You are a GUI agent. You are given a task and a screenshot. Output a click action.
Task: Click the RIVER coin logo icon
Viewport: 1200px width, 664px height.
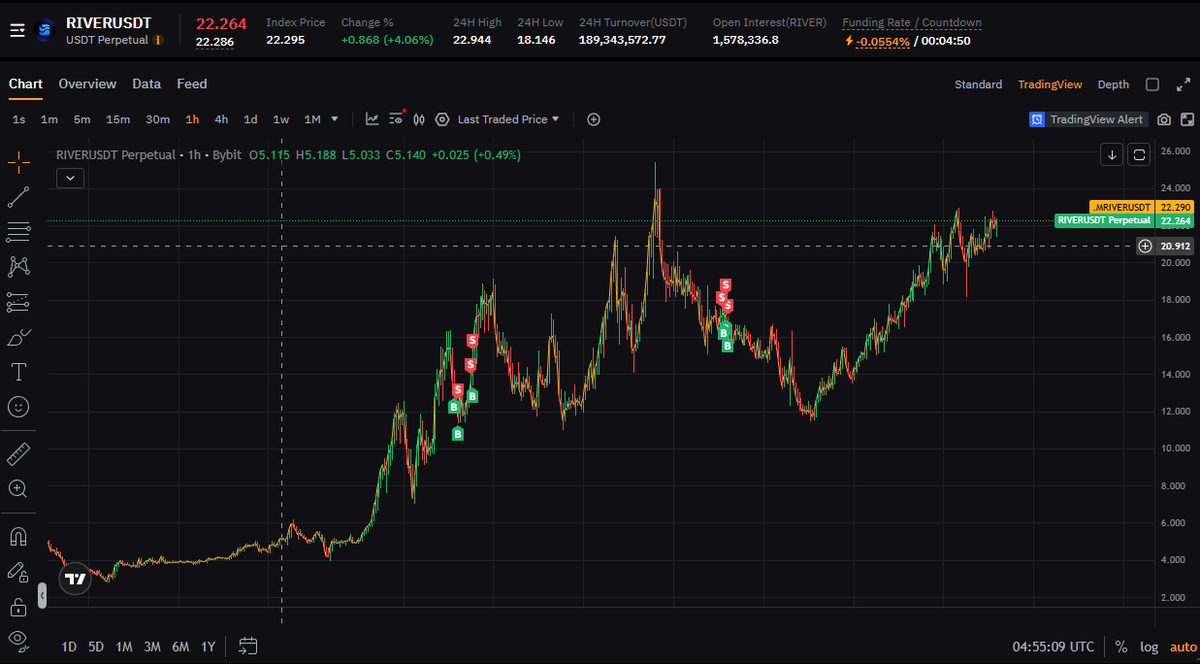click(44, 31)
